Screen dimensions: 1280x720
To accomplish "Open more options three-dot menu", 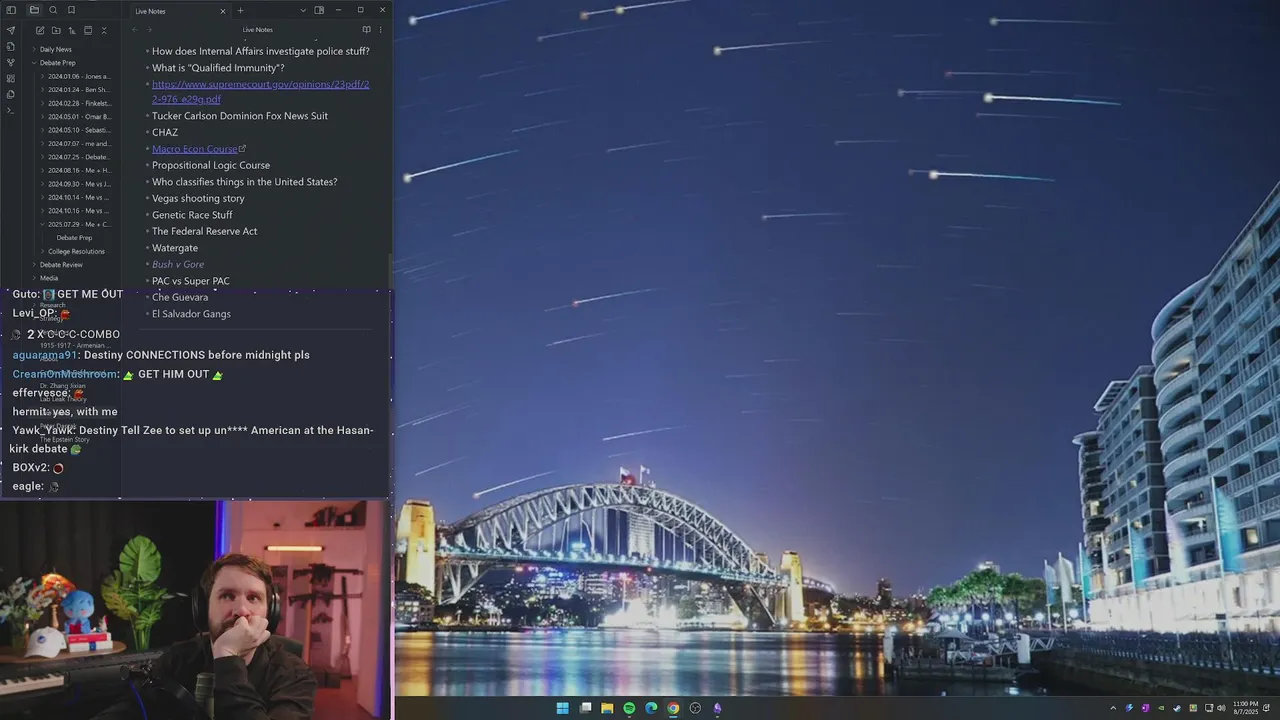I will 380,30.
